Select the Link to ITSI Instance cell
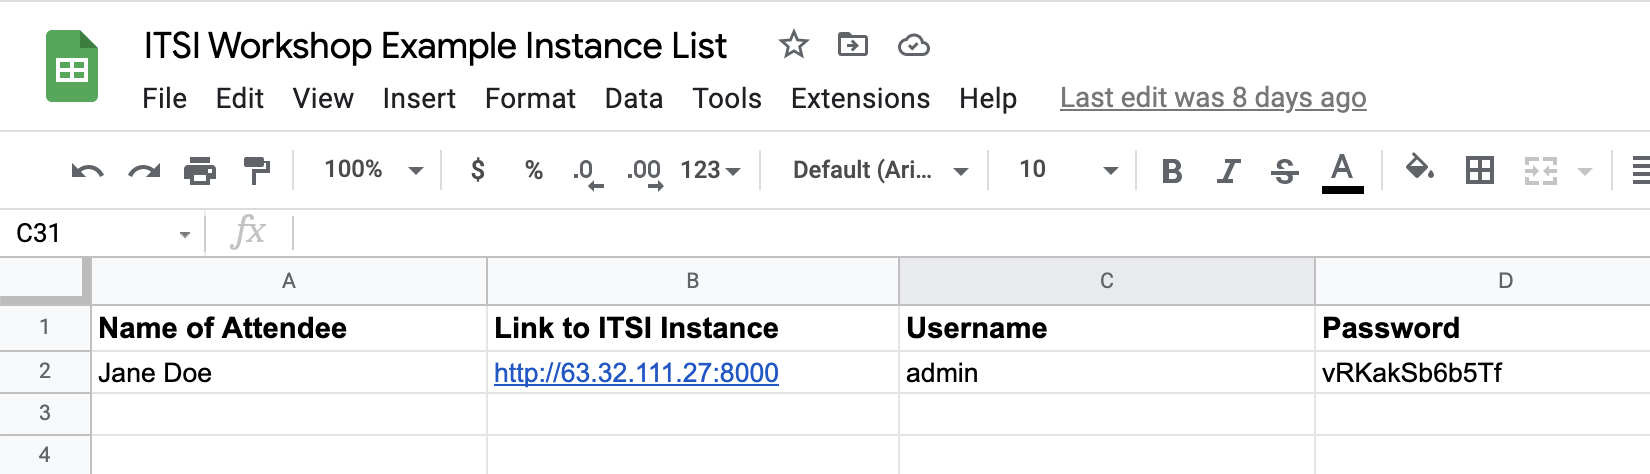Viewport: 1650px width, 474px height. point(693,328)
